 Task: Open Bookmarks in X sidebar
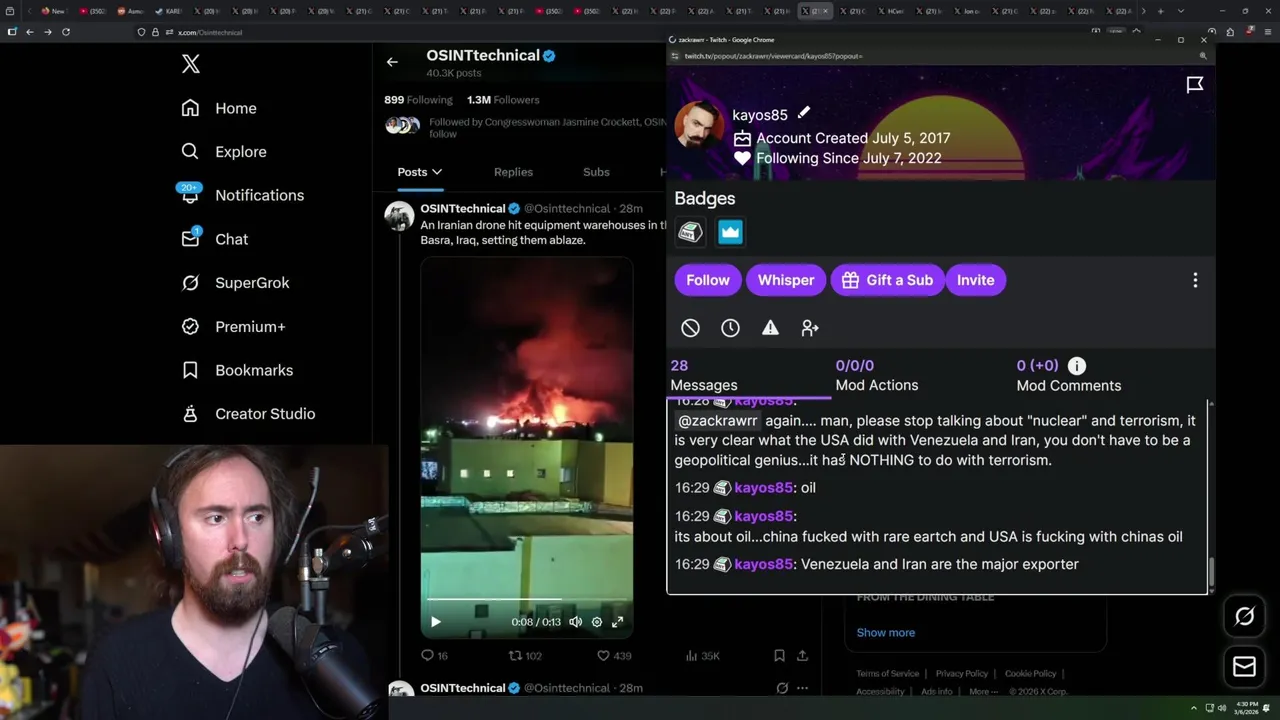coord(237,370)
